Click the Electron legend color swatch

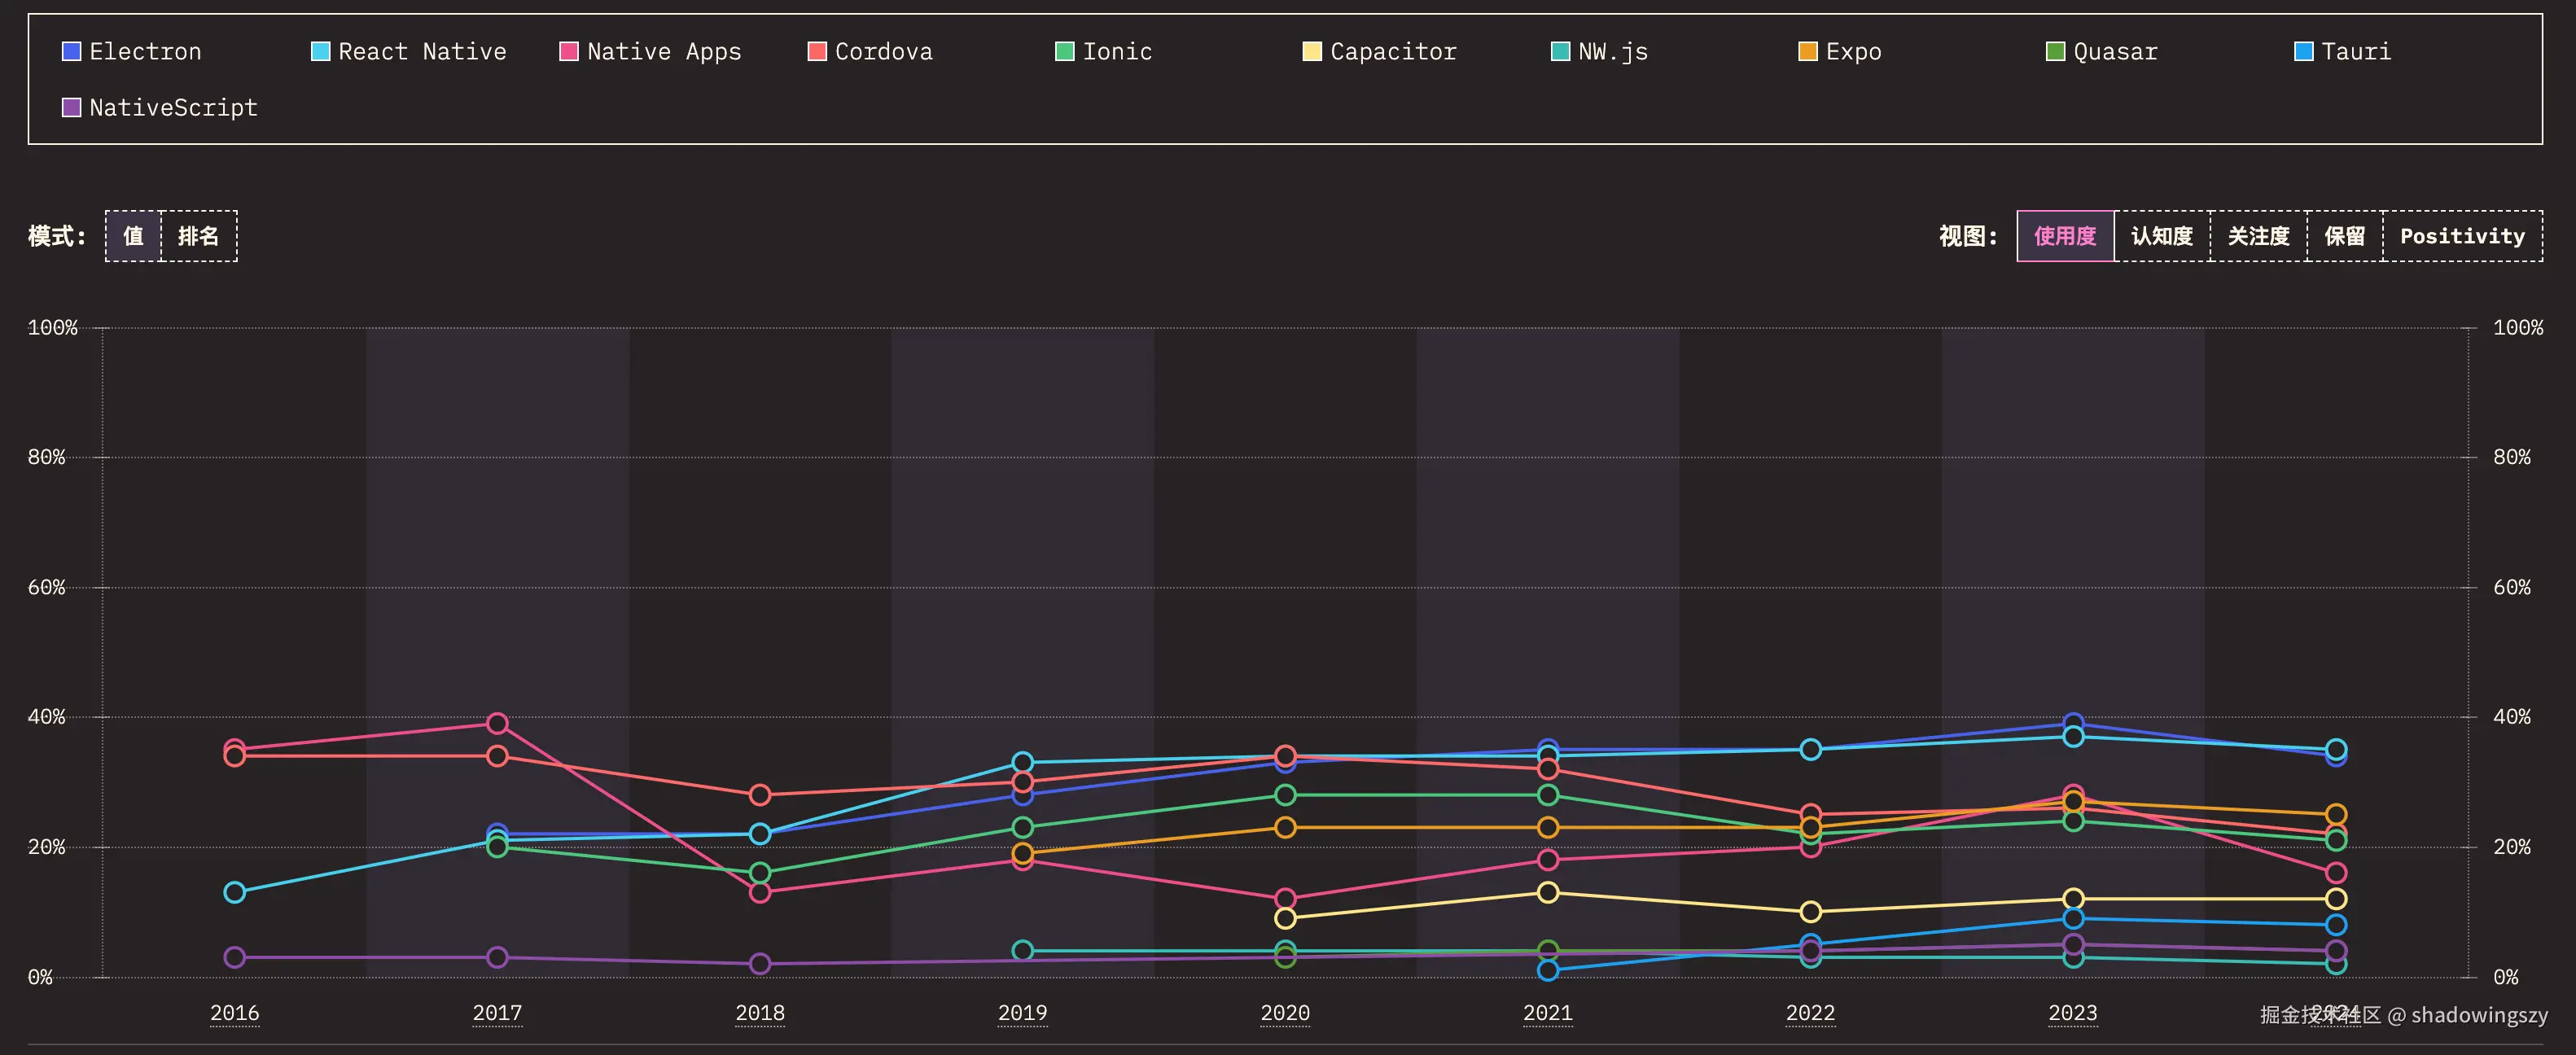point(71,51)
